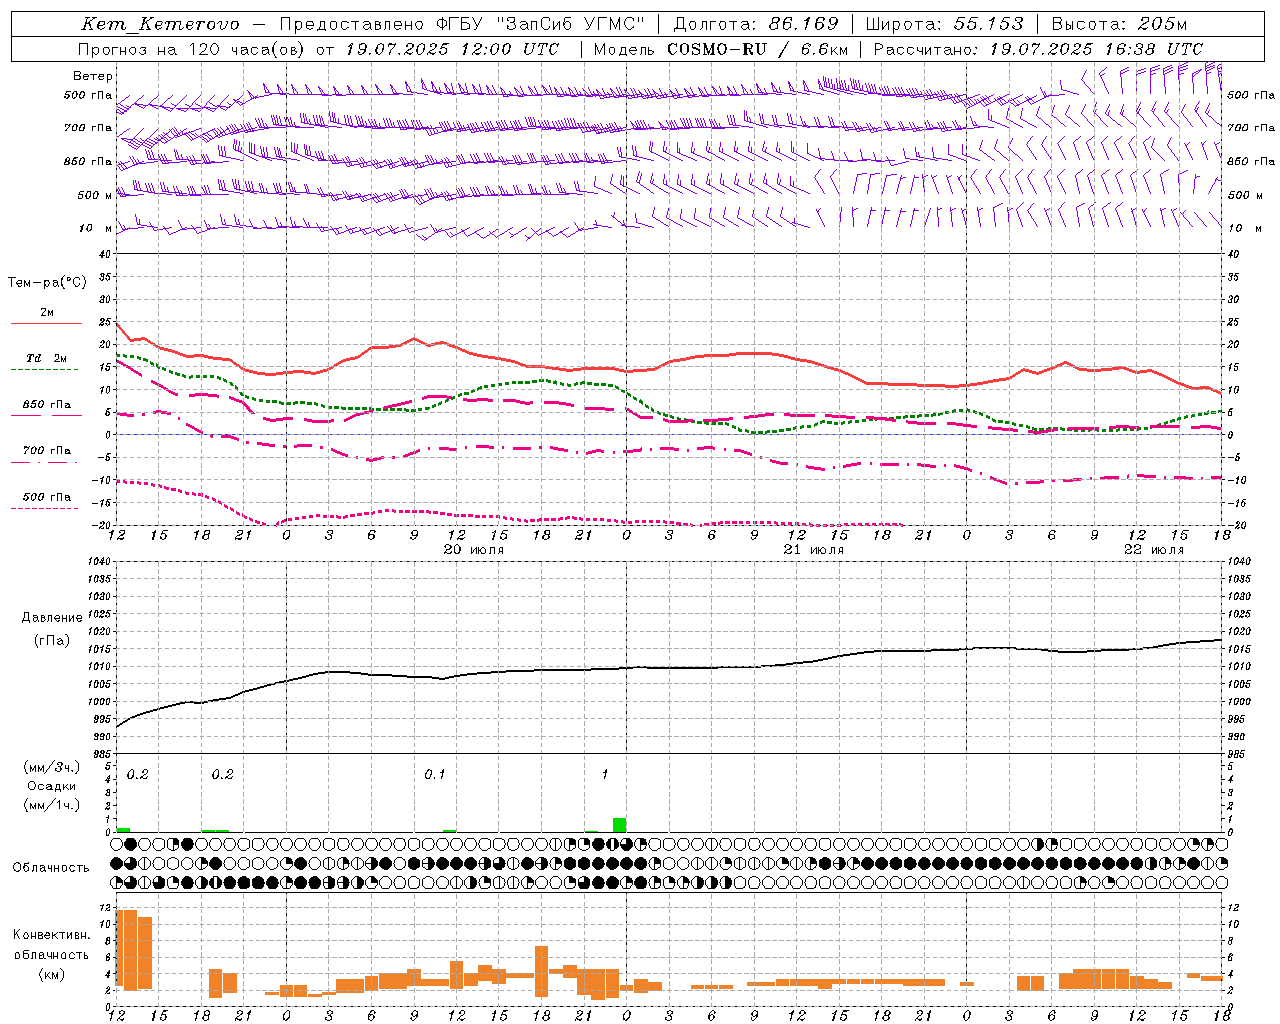Click the '700 гПа' temperature legend entry
This screenshot has height=1024, width=1280.
coord(47,451)
